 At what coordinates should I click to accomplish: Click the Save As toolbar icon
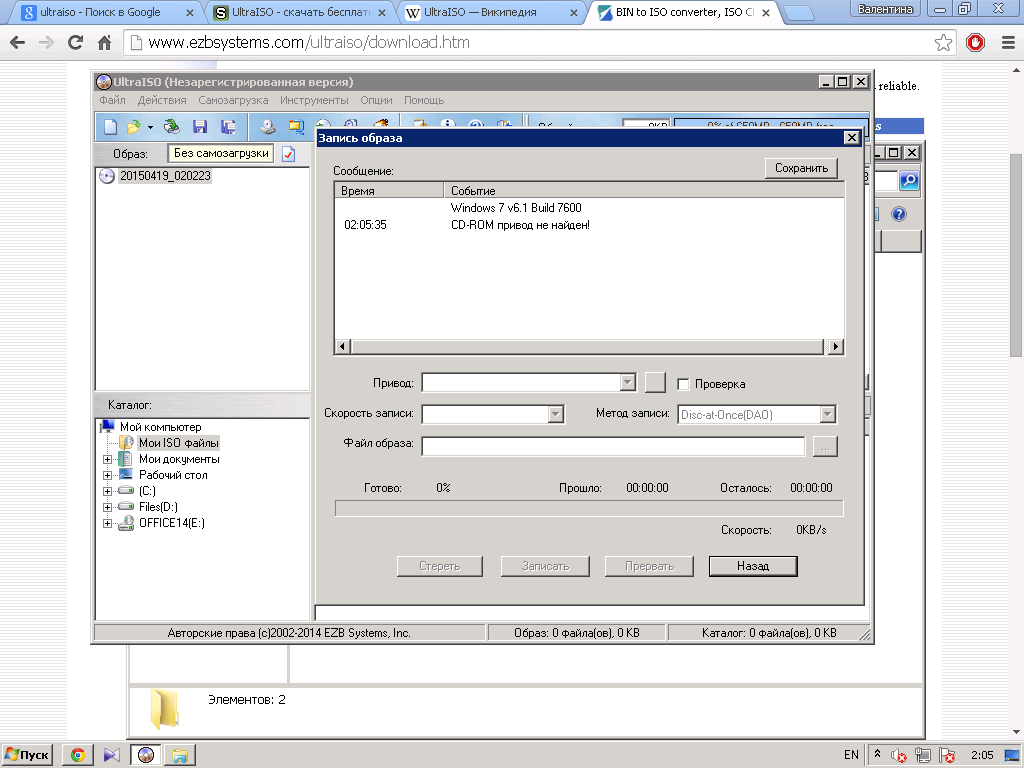pos(227,127)
